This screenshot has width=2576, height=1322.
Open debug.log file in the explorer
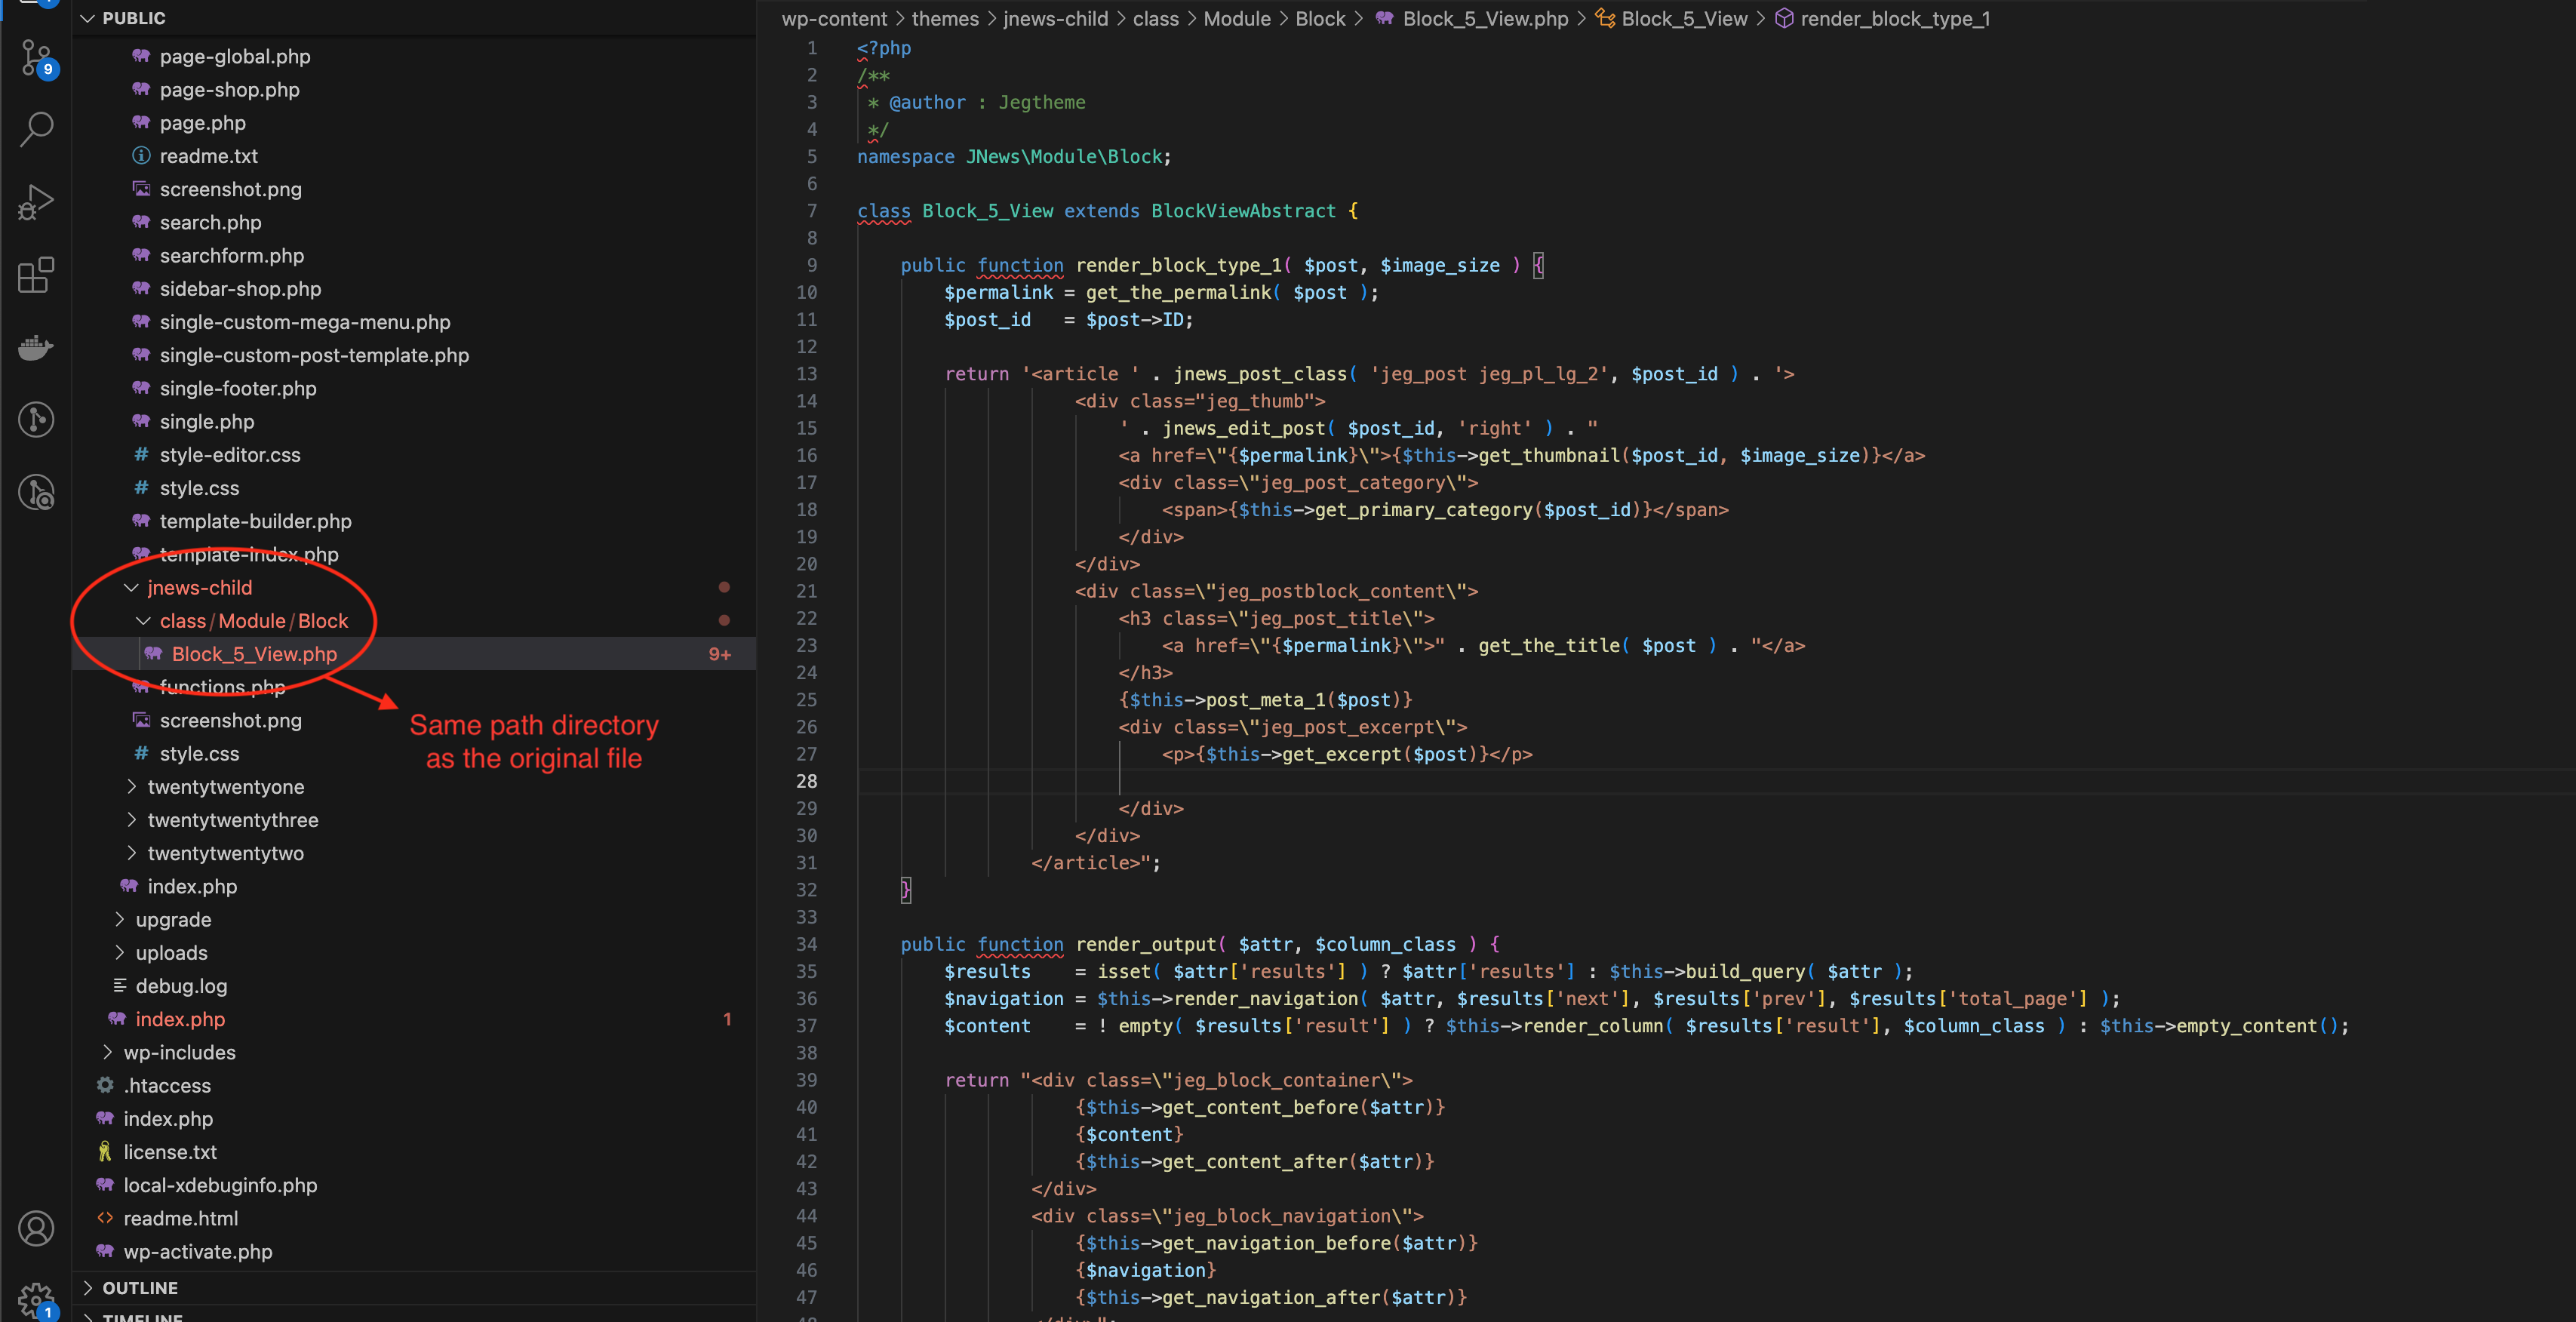pos(181,986)
